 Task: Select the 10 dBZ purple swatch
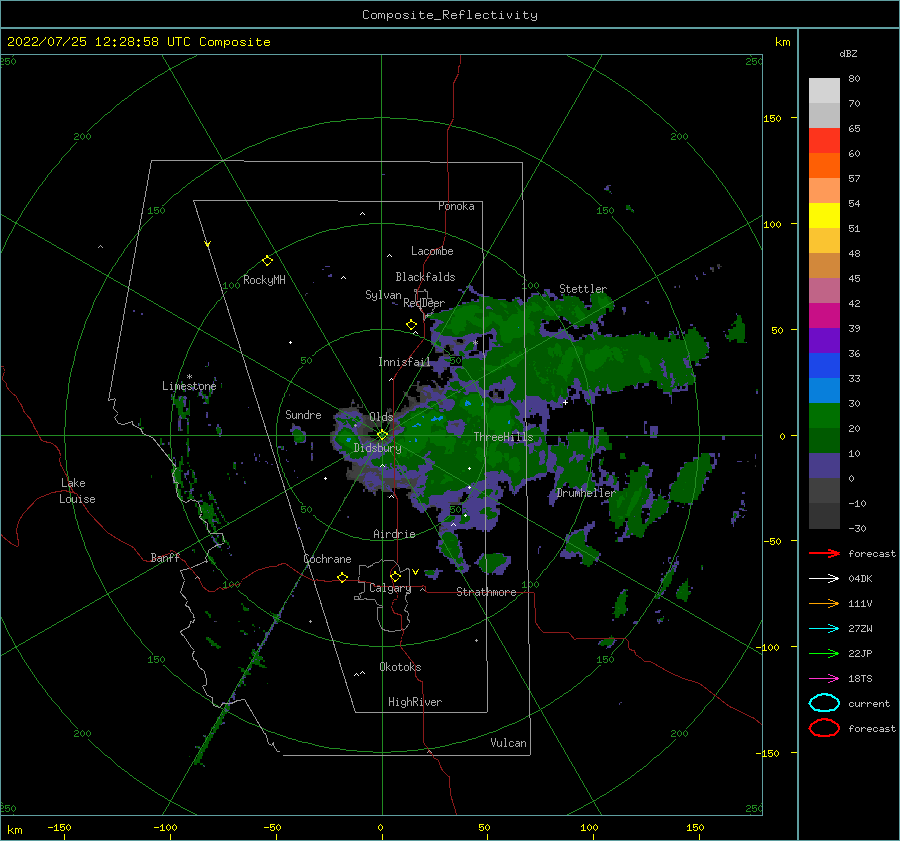click(x=824, y=466)
